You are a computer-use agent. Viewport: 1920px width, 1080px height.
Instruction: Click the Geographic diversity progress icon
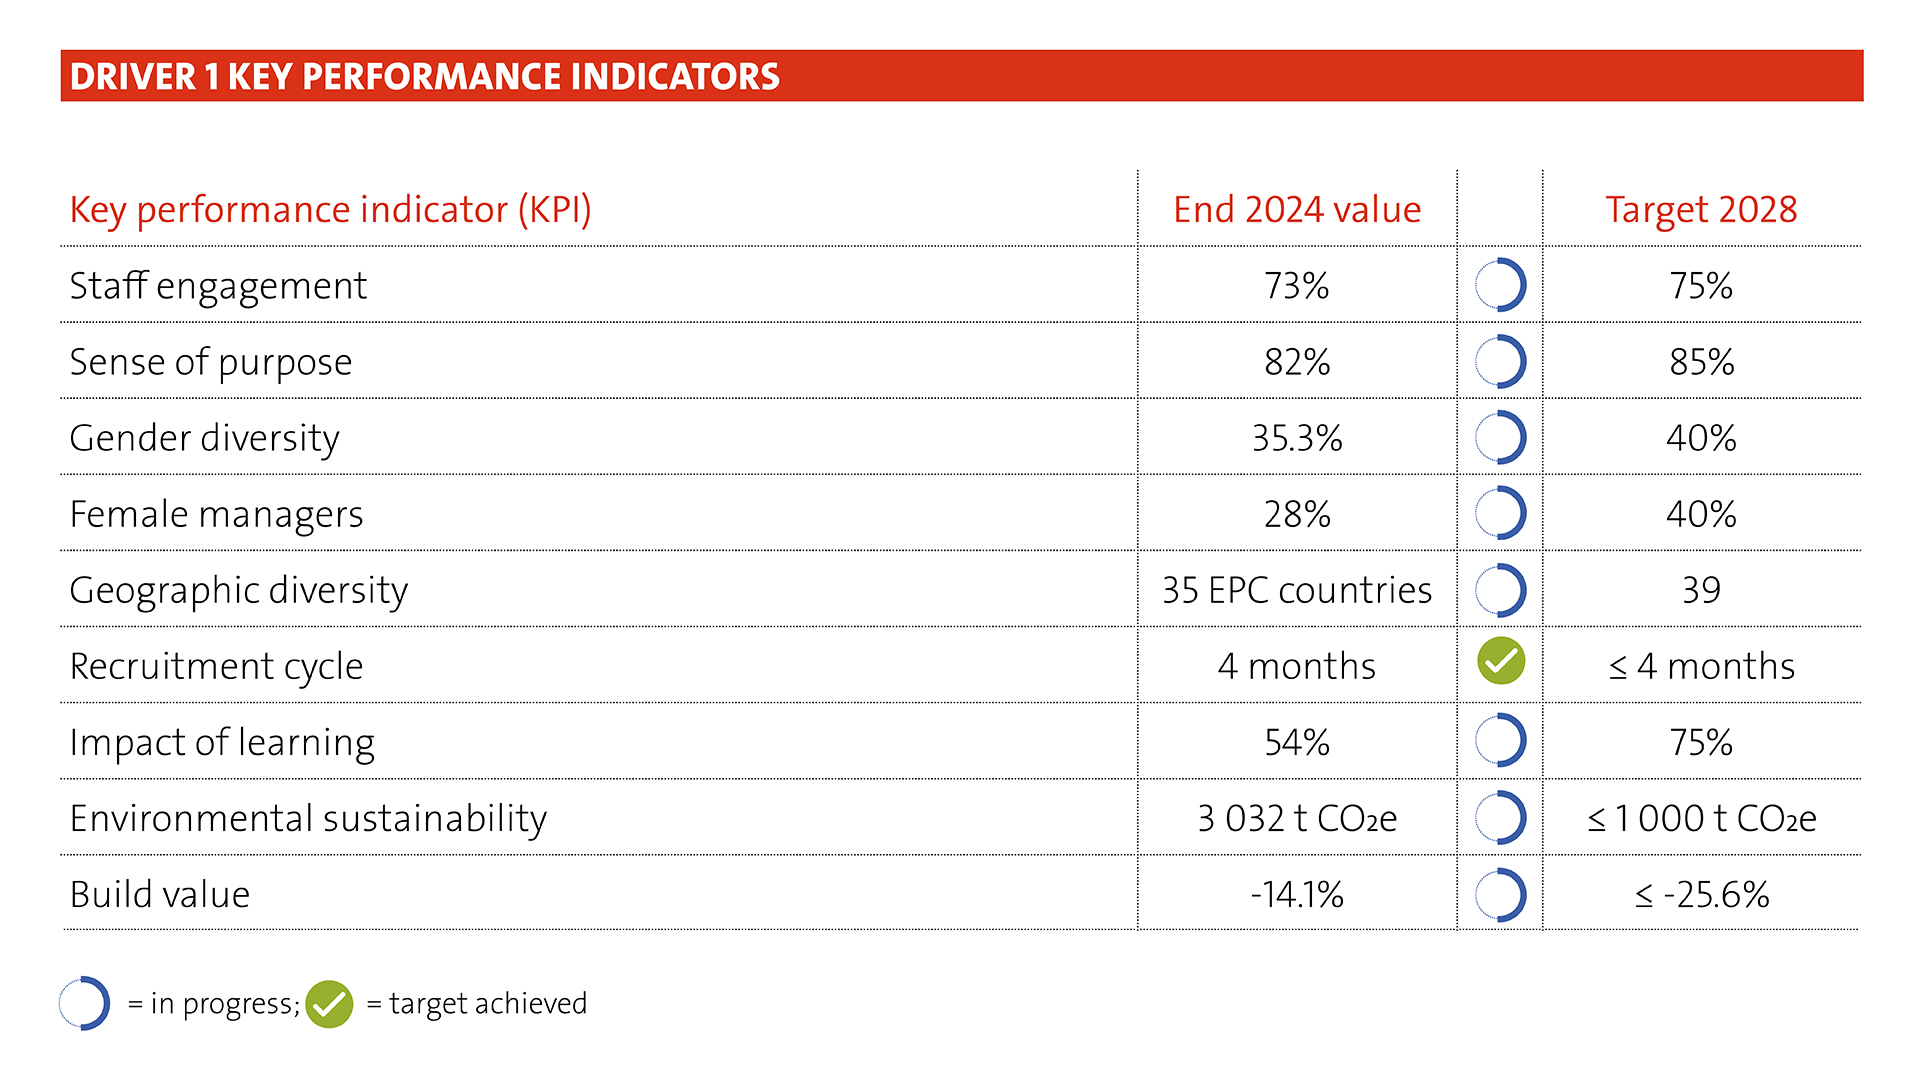(1500, 590)
